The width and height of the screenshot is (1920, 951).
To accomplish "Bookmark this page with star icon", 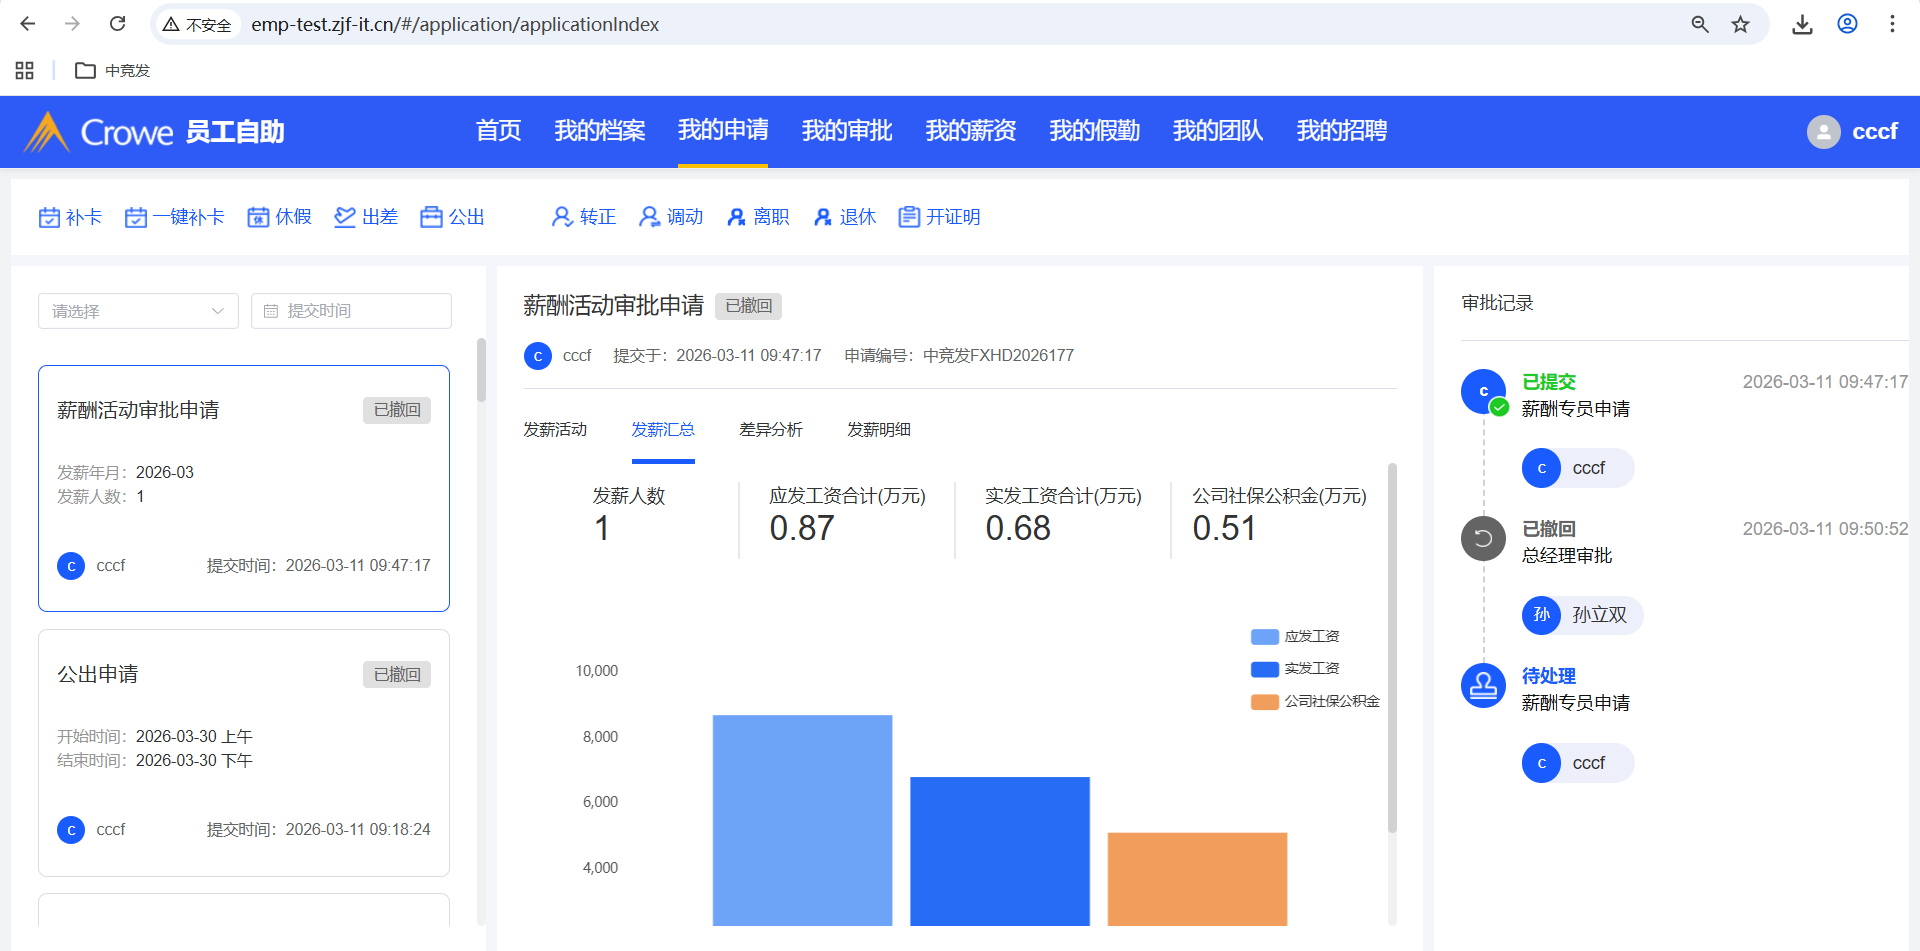I will pyautogui.click(x=1741, y=24).
